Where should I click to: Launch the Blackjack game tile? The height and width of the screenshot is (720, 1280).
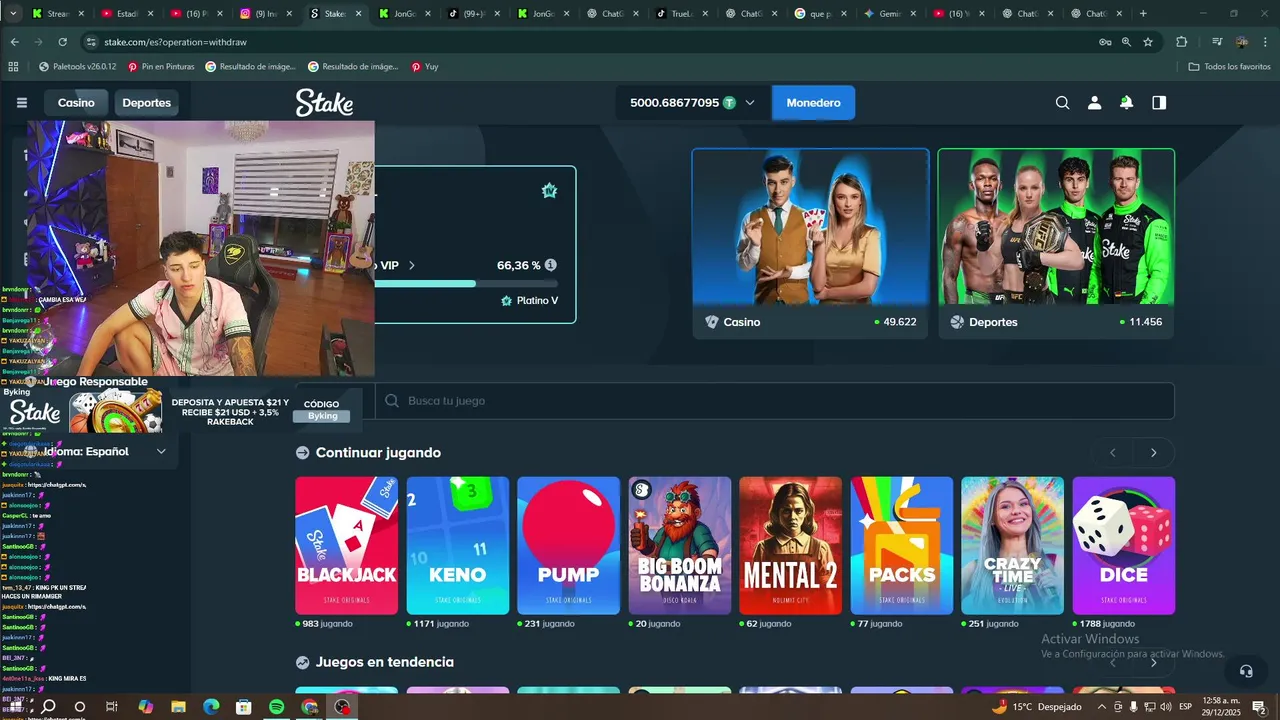(x=346, y=545)
